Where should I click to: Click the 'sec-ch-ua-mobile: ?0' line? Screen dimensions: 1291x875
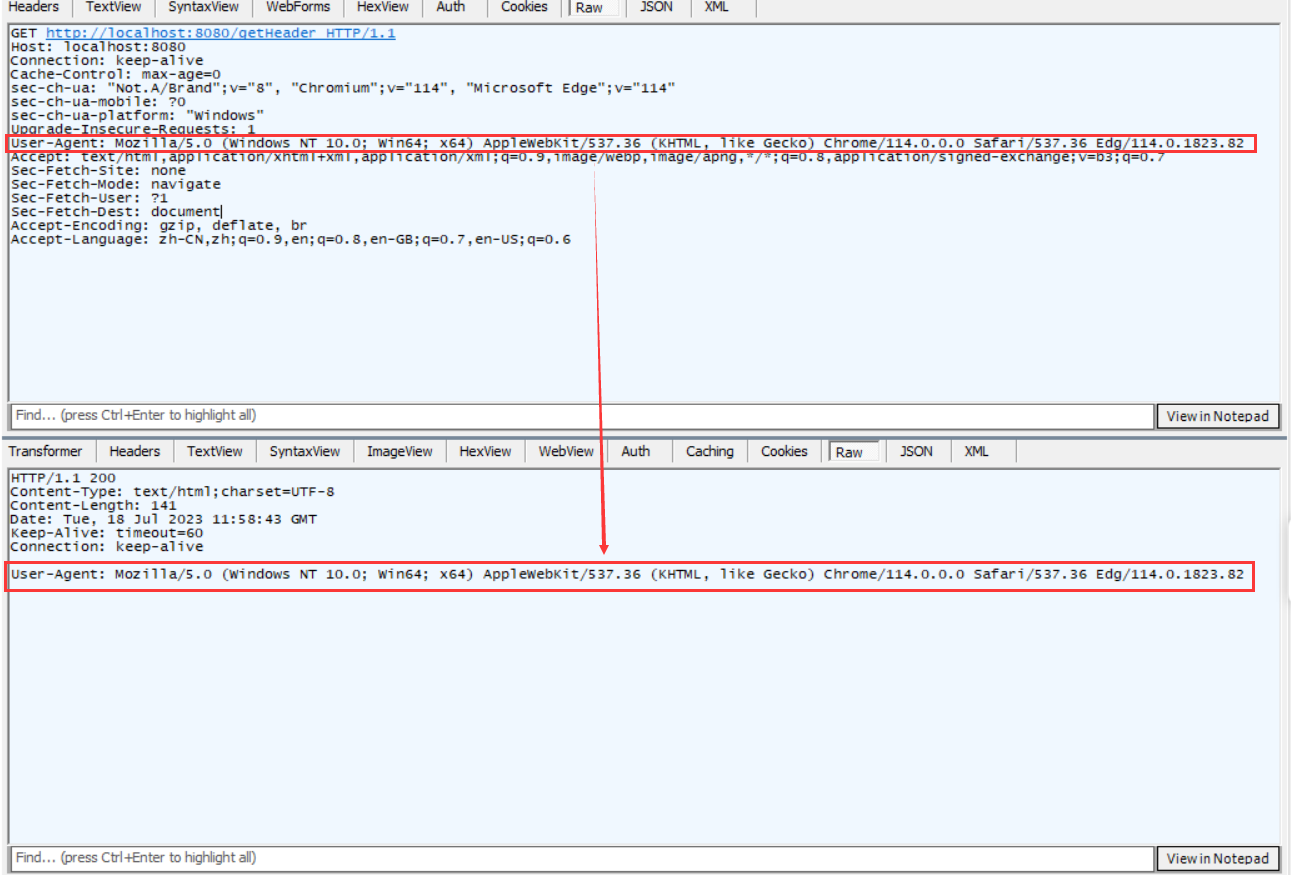(x=98, y=102)
